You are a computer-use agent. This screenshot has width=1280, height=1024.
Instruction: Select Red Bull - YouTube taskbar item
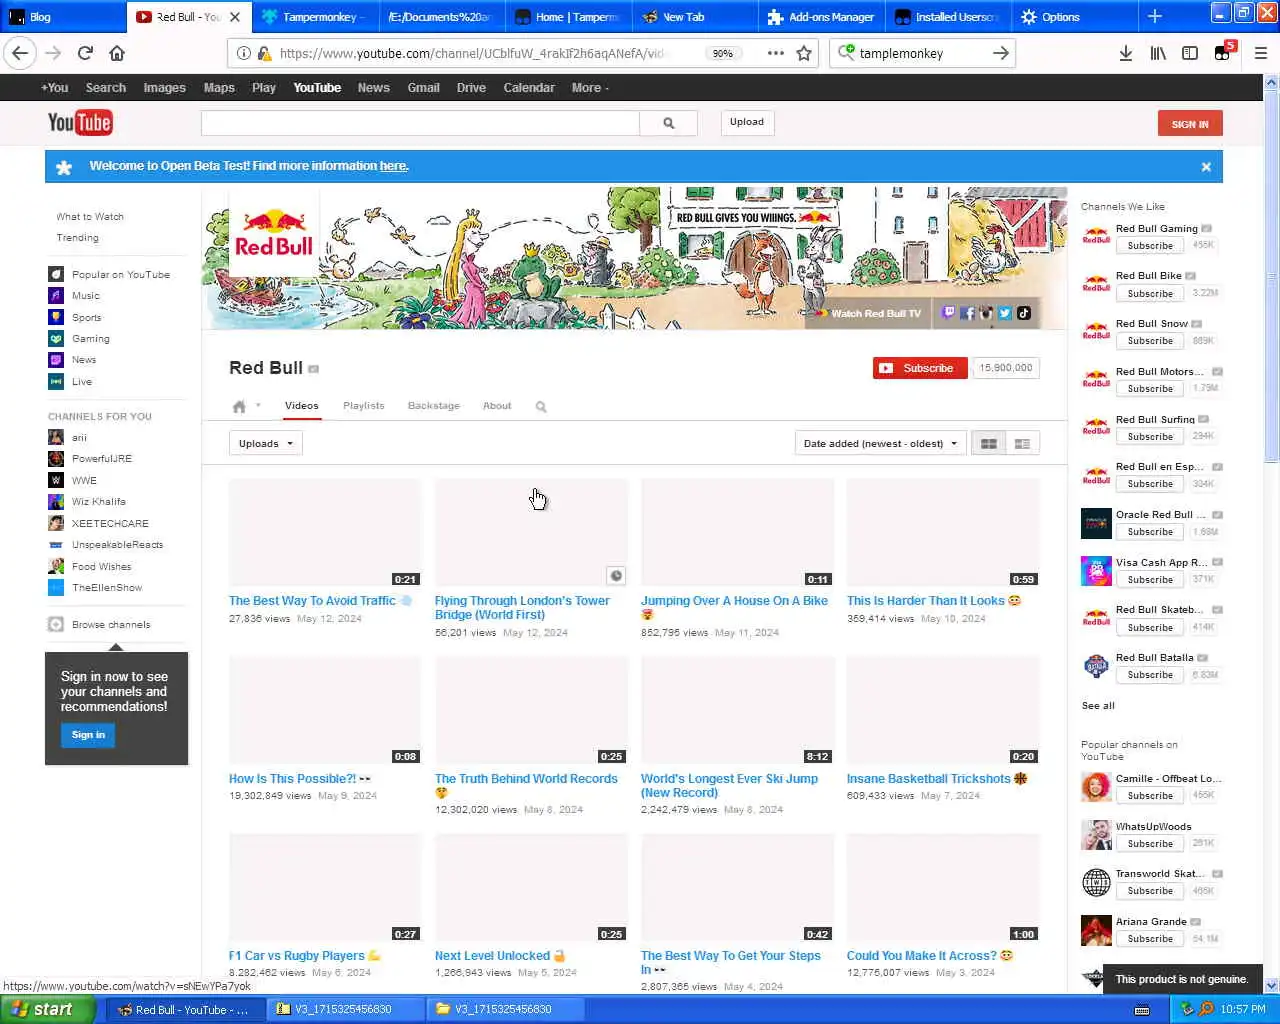point(186,1009)
